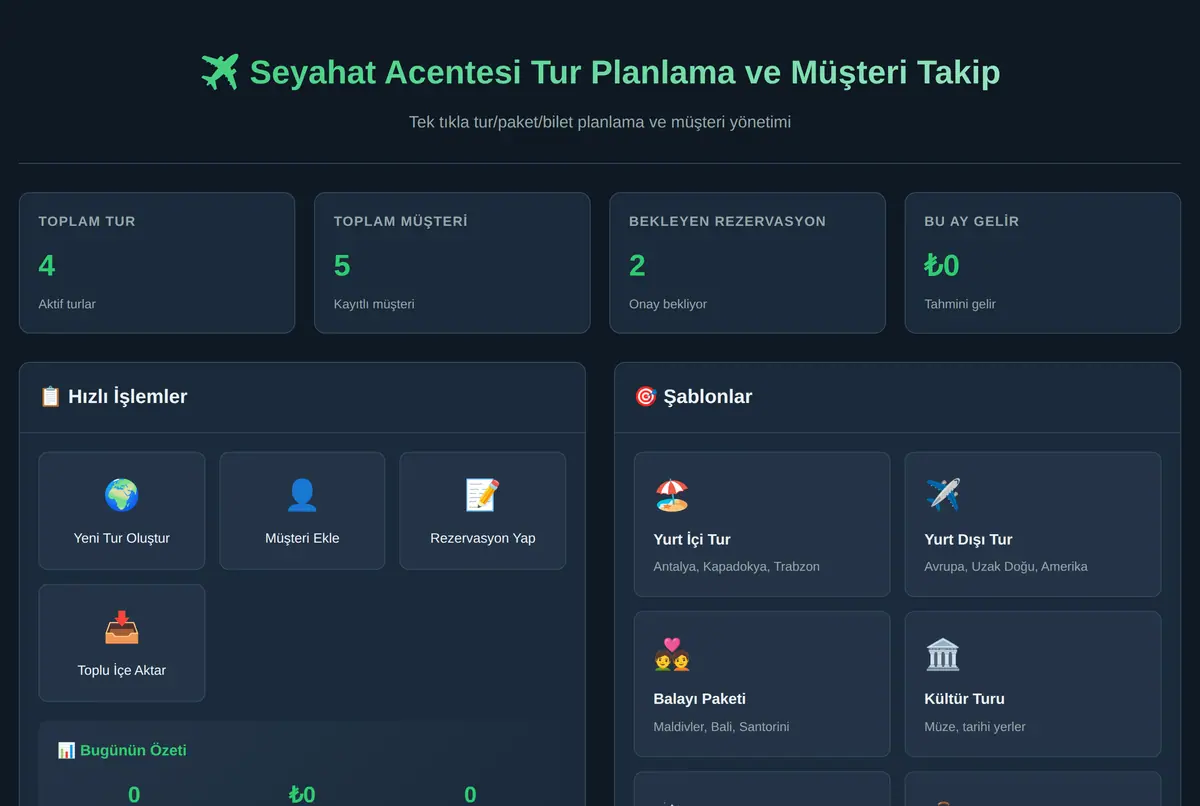Click the Bugünün Özeti heading text
Viewport: 1200px width, 806px height.
coord(133,750)
